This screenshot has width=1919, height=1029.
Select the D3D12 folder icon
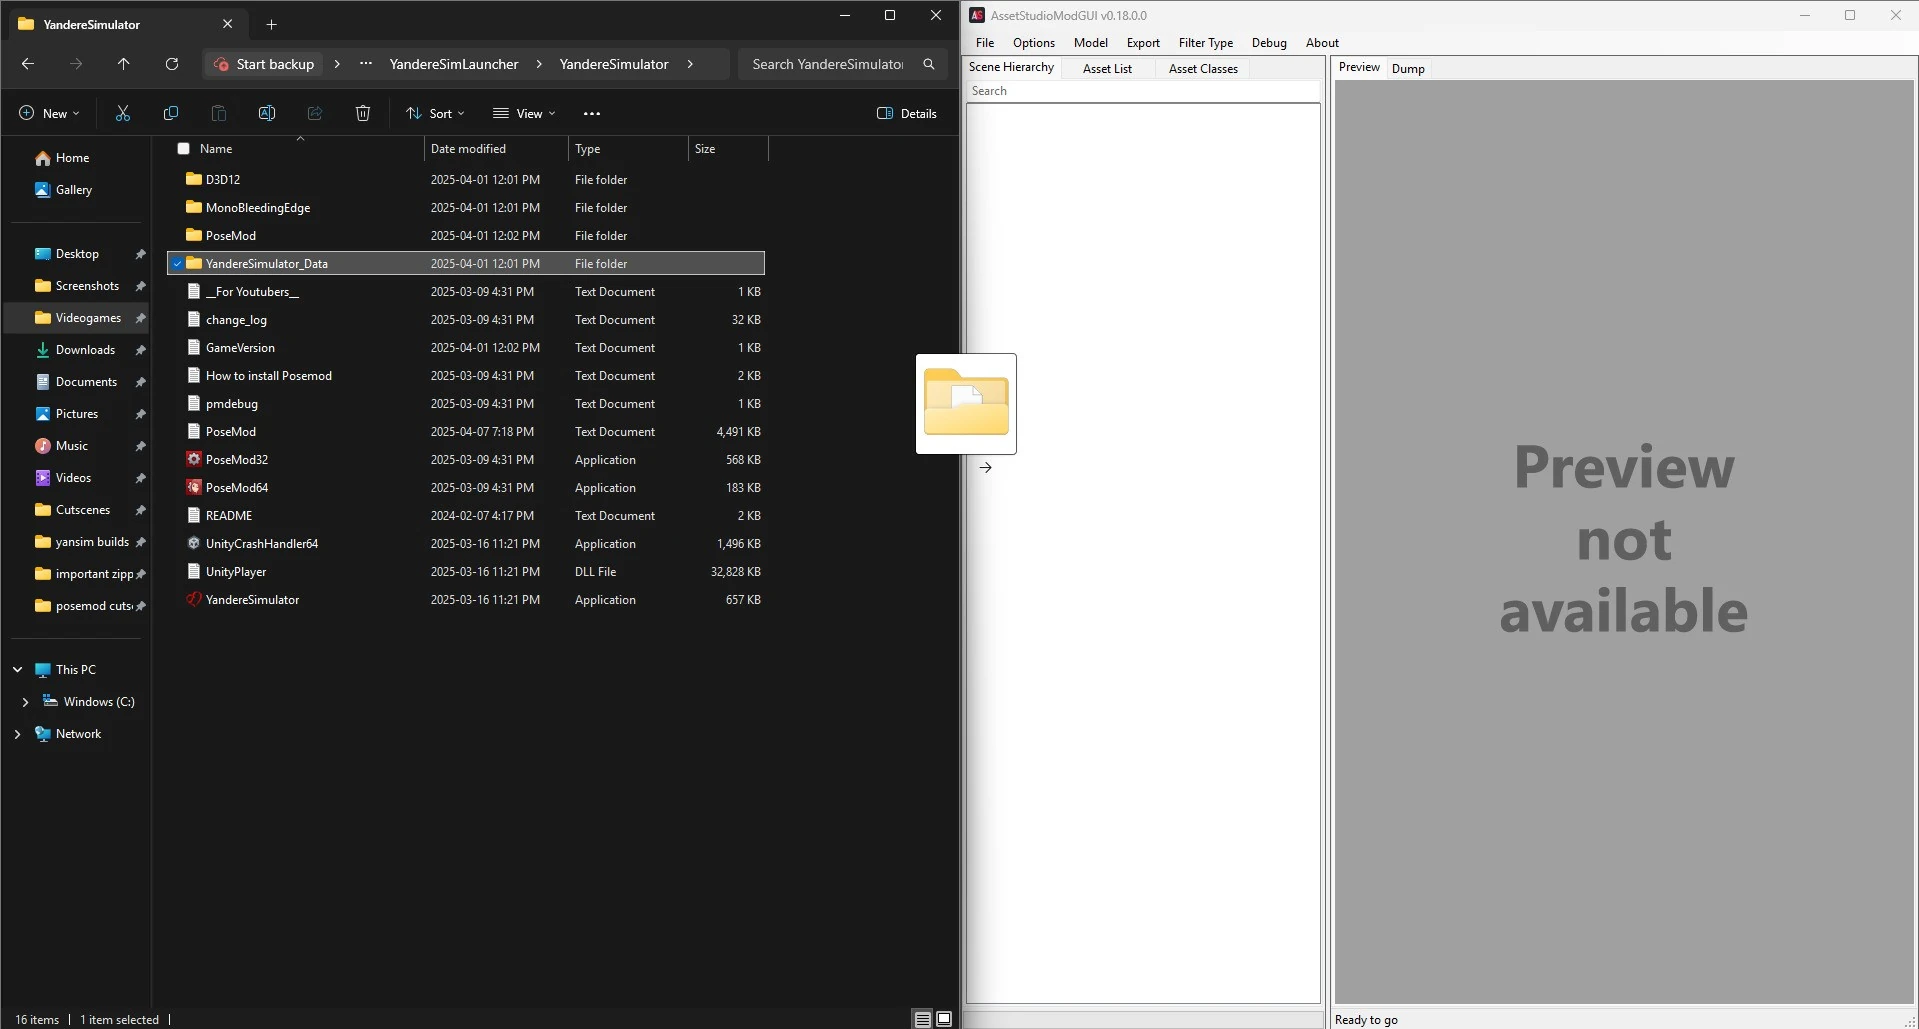tap(194, 180)
